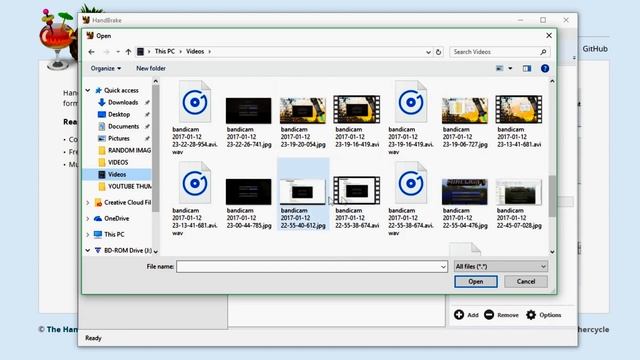Expand the This PC tree node
The height and width of the screenshot is (360, 640).
click(x=88, y=234)
